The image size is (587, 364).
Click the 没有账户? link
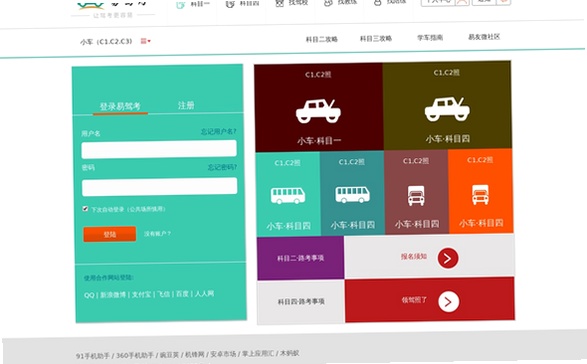tap(158, 234)
